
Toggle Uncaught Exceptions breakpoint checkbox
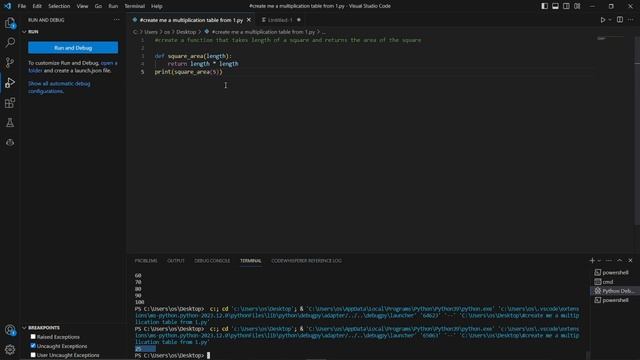(33, 346)
